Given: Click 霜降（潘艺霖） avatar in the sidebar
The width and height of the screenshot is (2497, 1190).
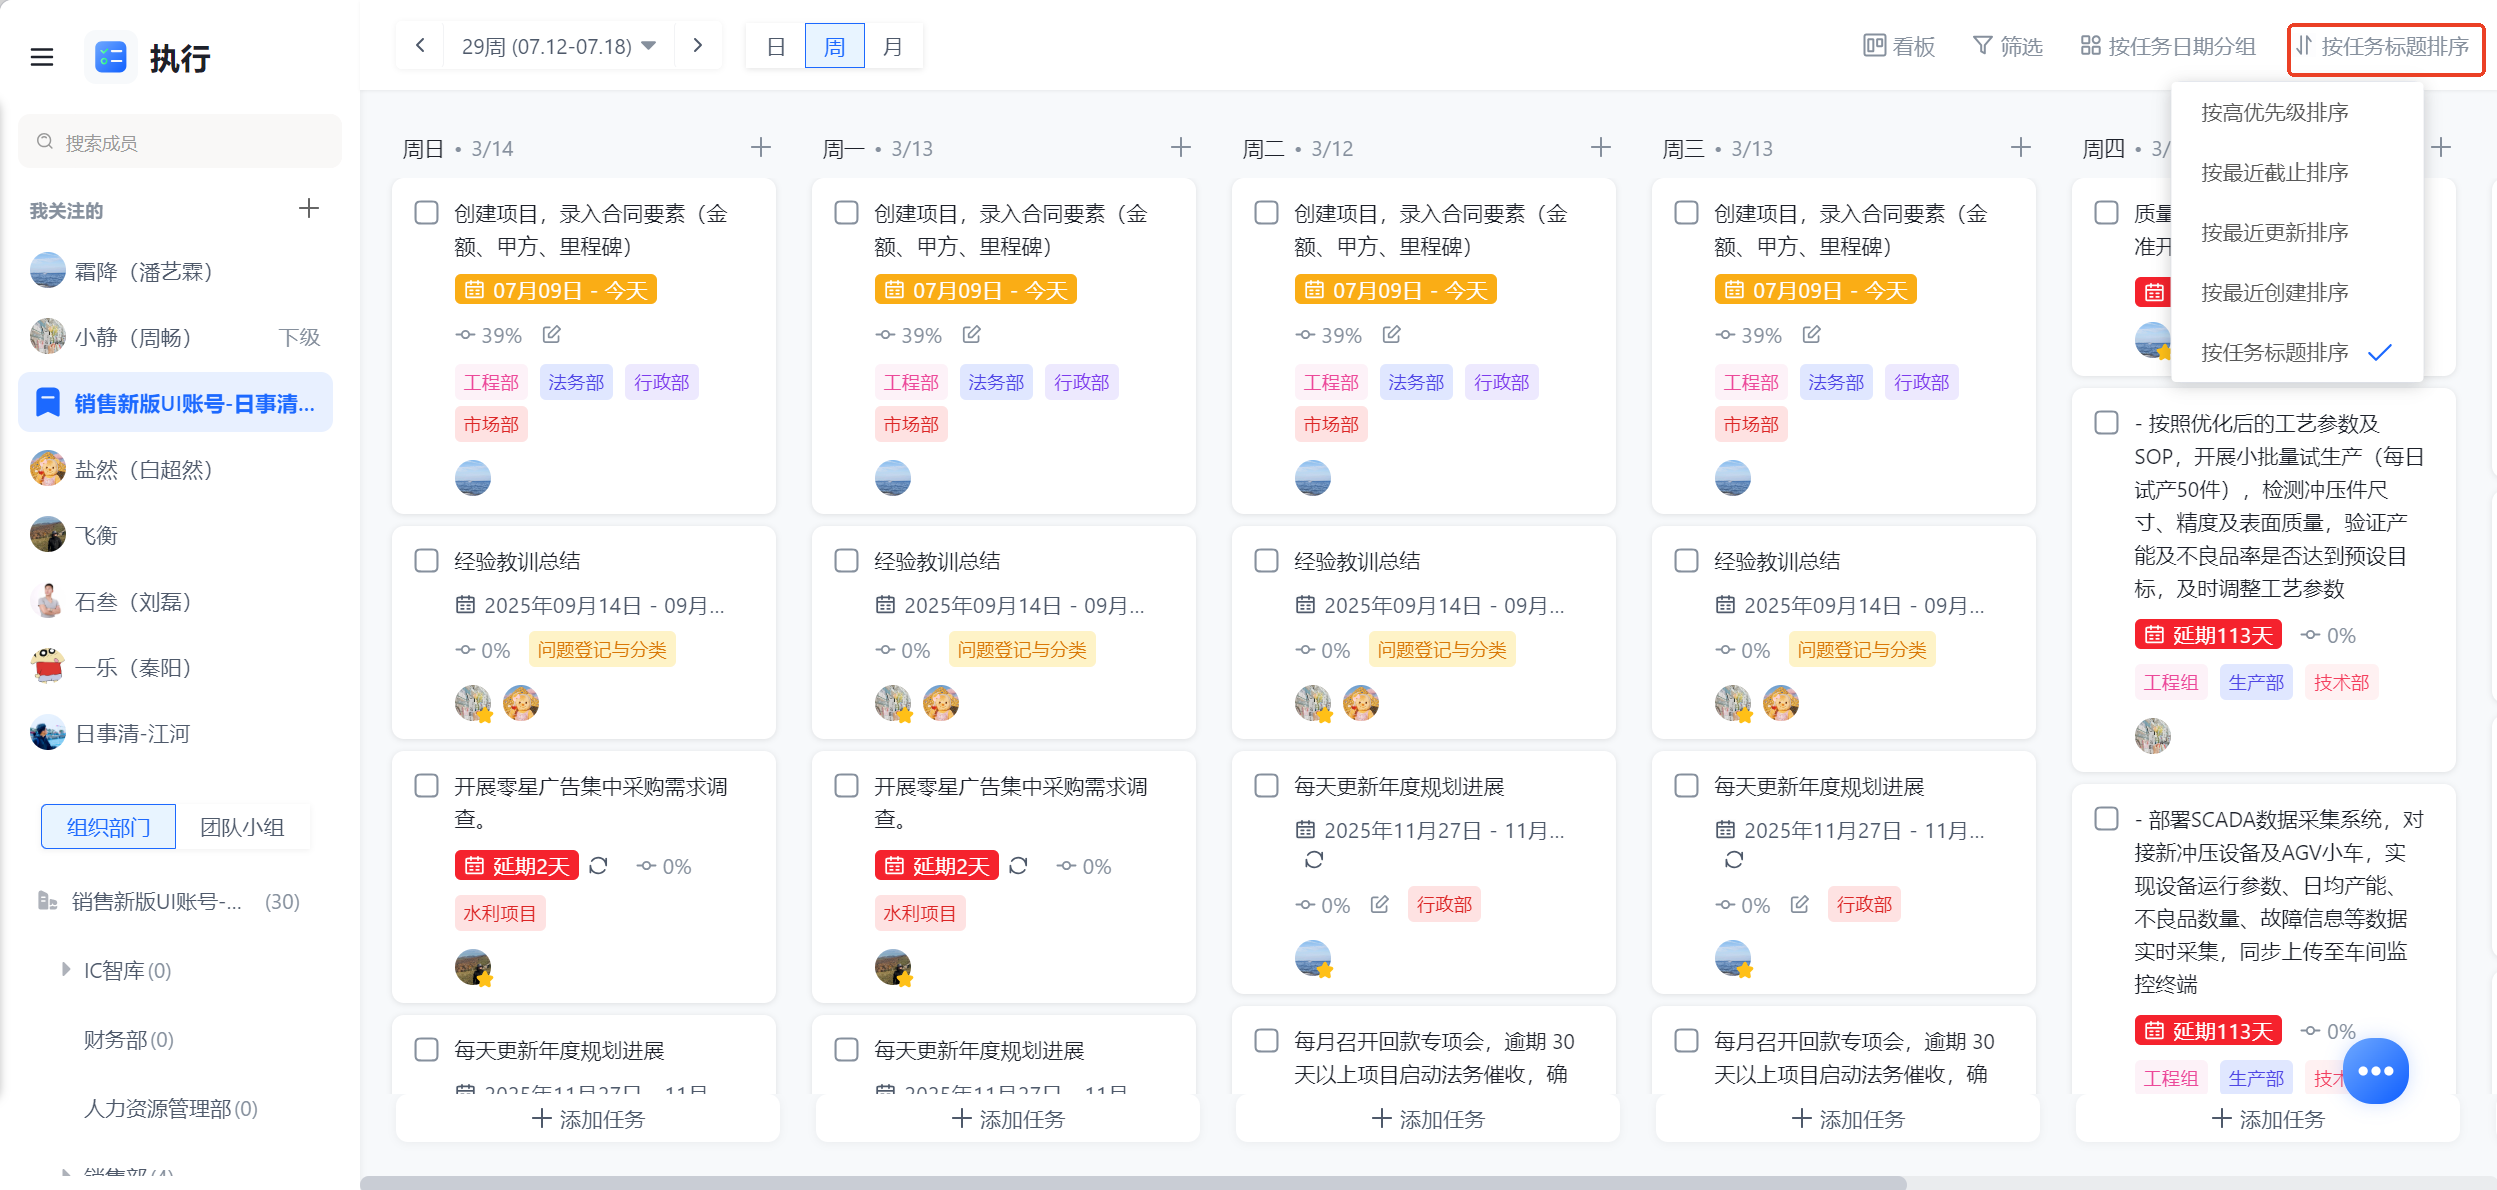Looking at the screenshot, I should pyautogui.click(x=48, y=271).
